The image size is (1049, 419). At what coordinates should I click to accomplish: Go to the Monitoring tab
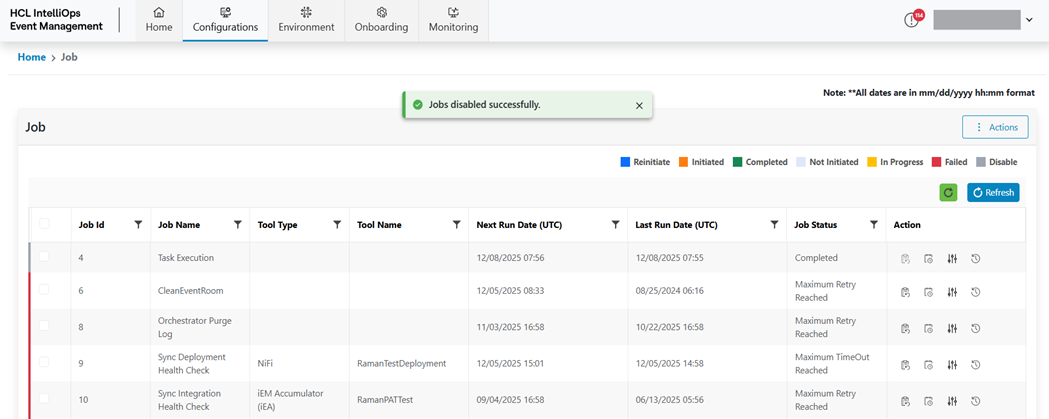(453, 20)
